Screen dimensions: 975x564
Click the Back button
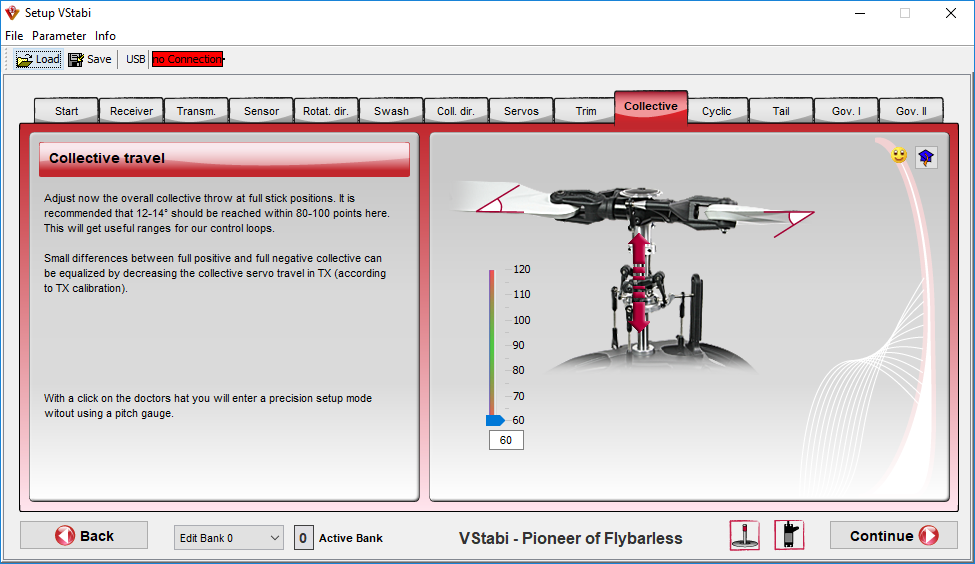point(84,535)
